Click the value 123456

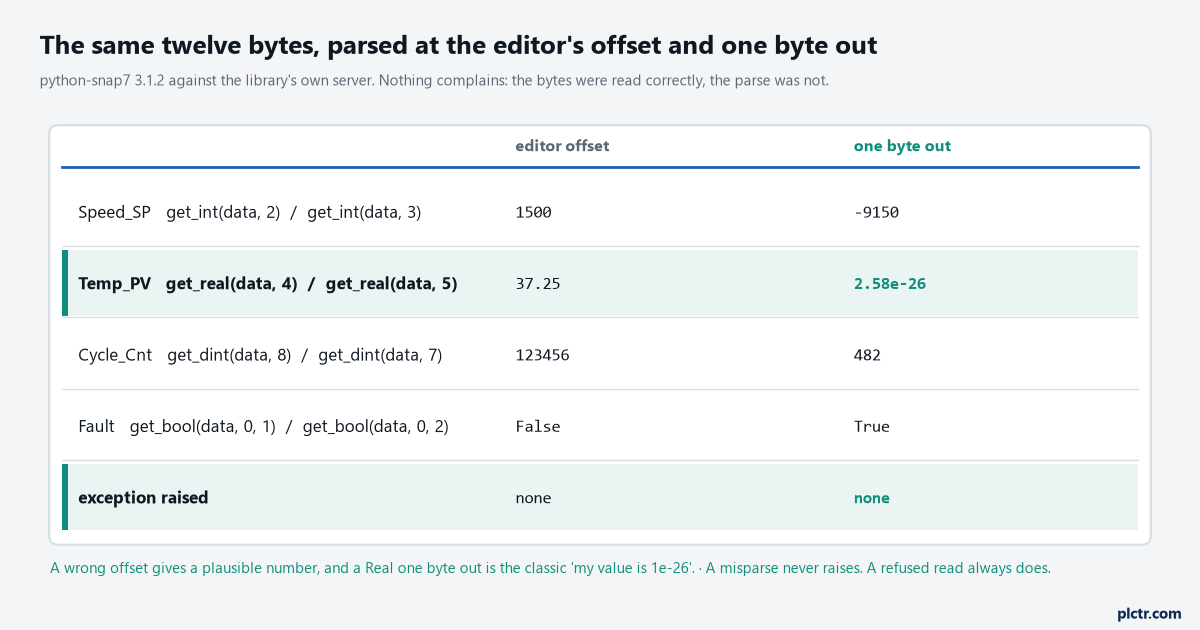542,355
